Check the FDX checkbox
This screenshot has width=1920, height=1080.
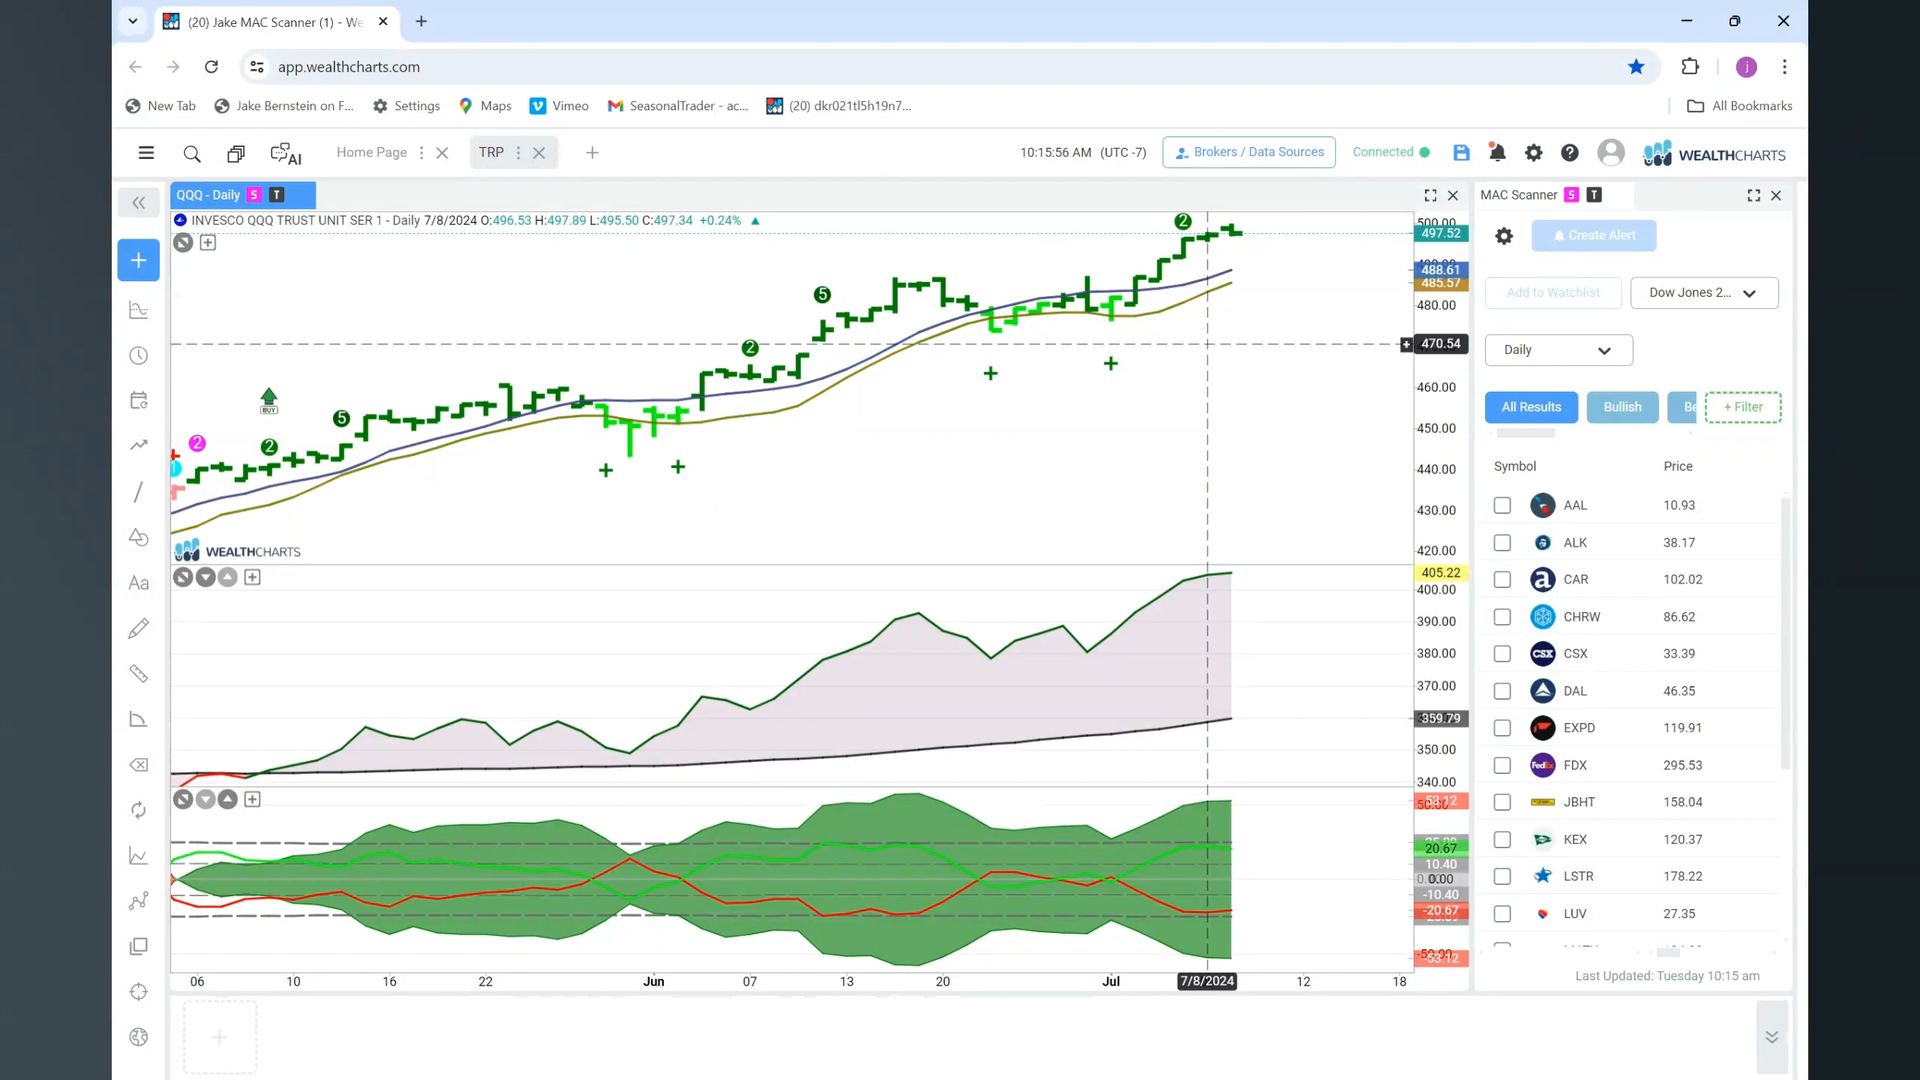1502,765
